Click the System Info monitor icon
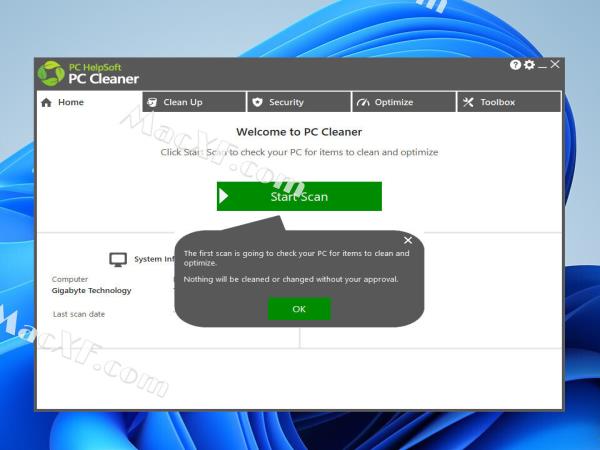This screenshot has height=450, width=600. click(118, 259)
